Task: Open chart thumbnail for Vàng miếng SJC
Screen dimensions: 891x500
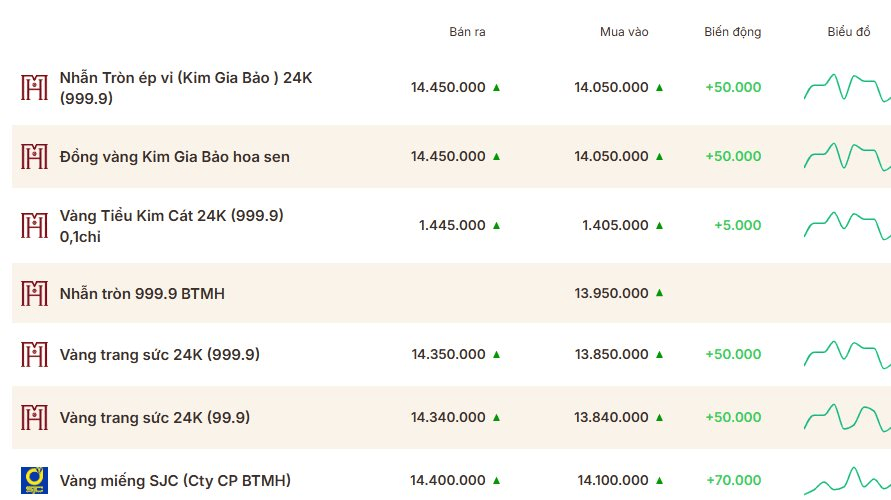Action: click(x=847, y=481)
